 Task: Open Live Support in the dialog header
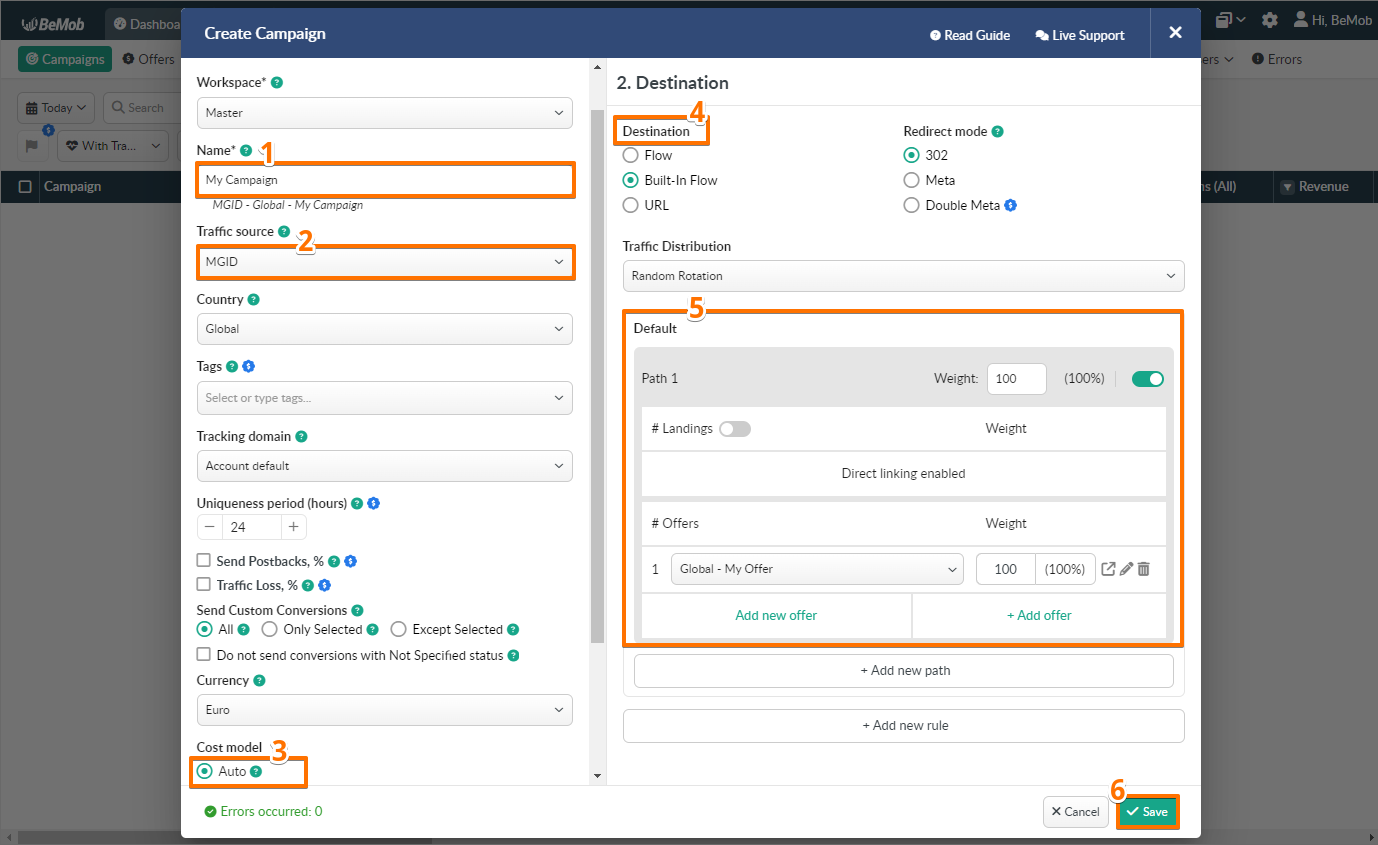1079,35
